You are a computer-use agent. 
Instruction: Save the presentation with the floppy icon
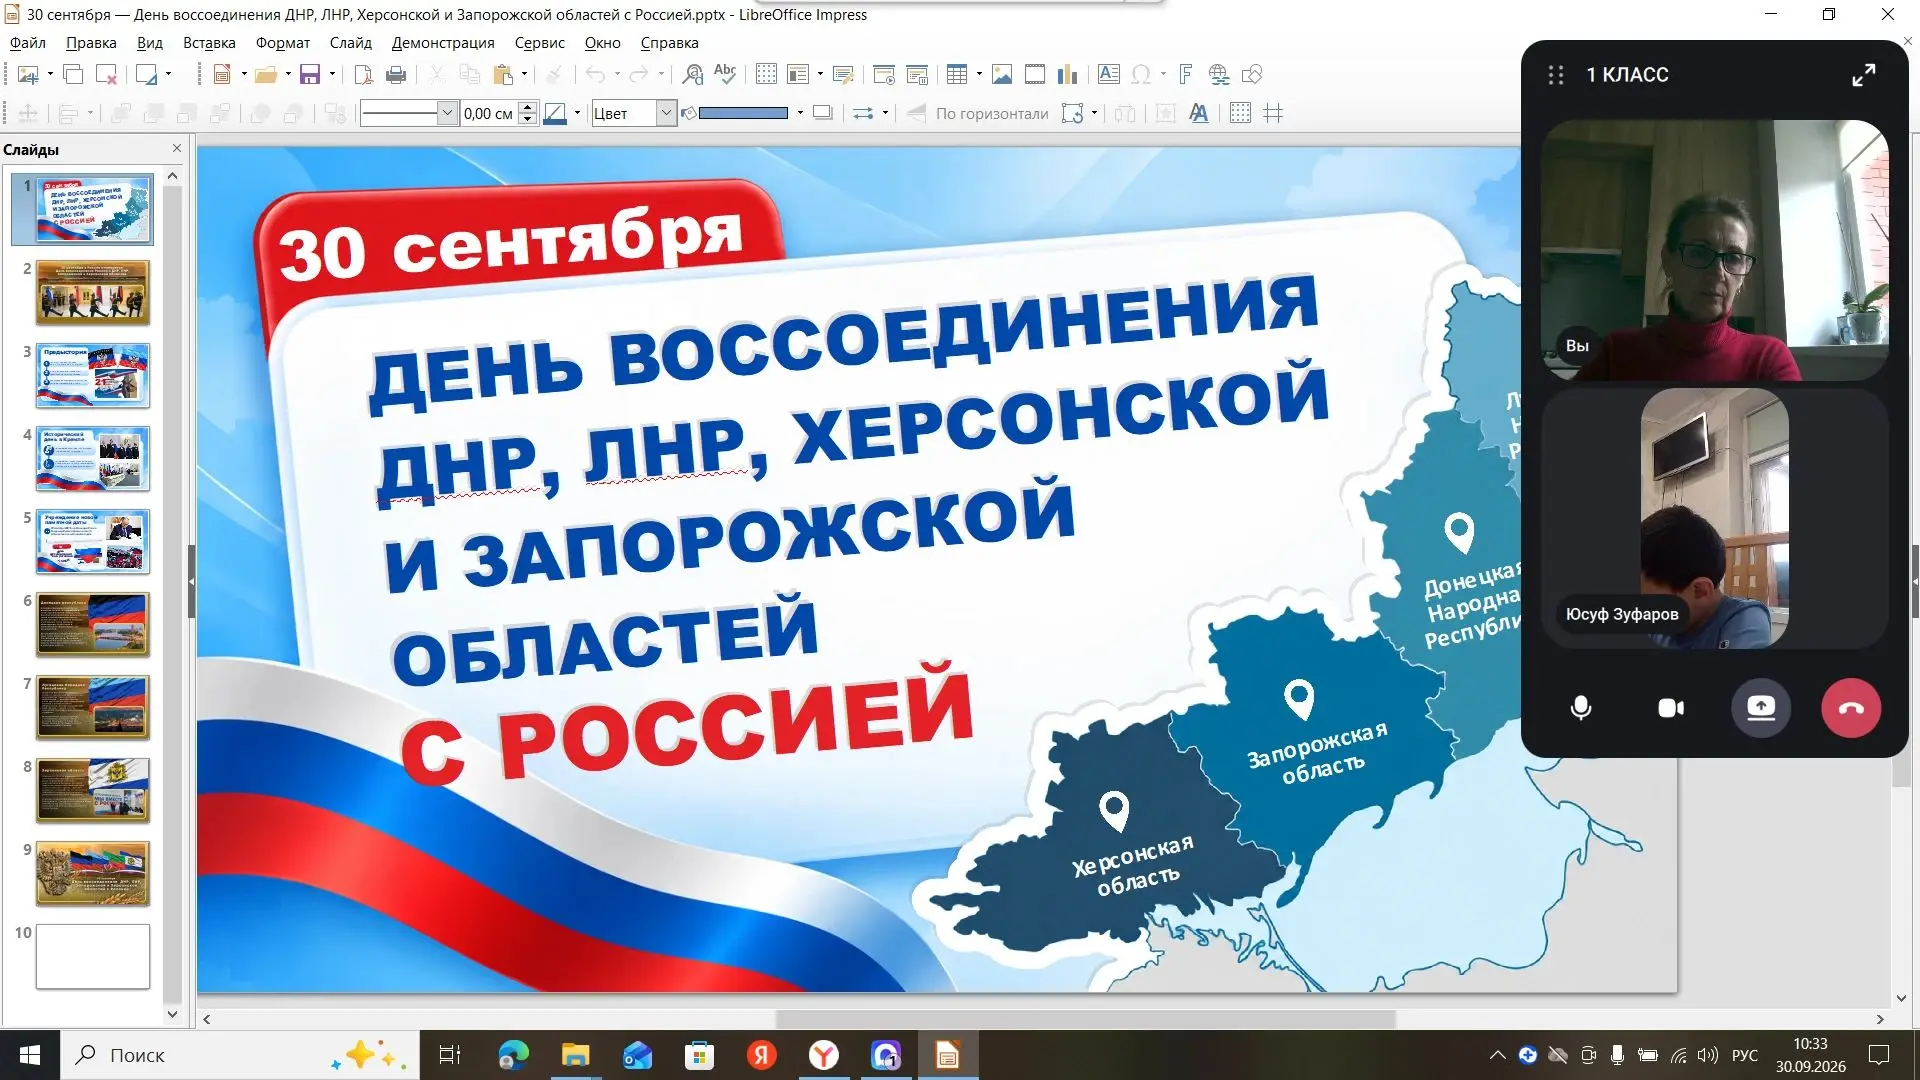coord(310,74)
